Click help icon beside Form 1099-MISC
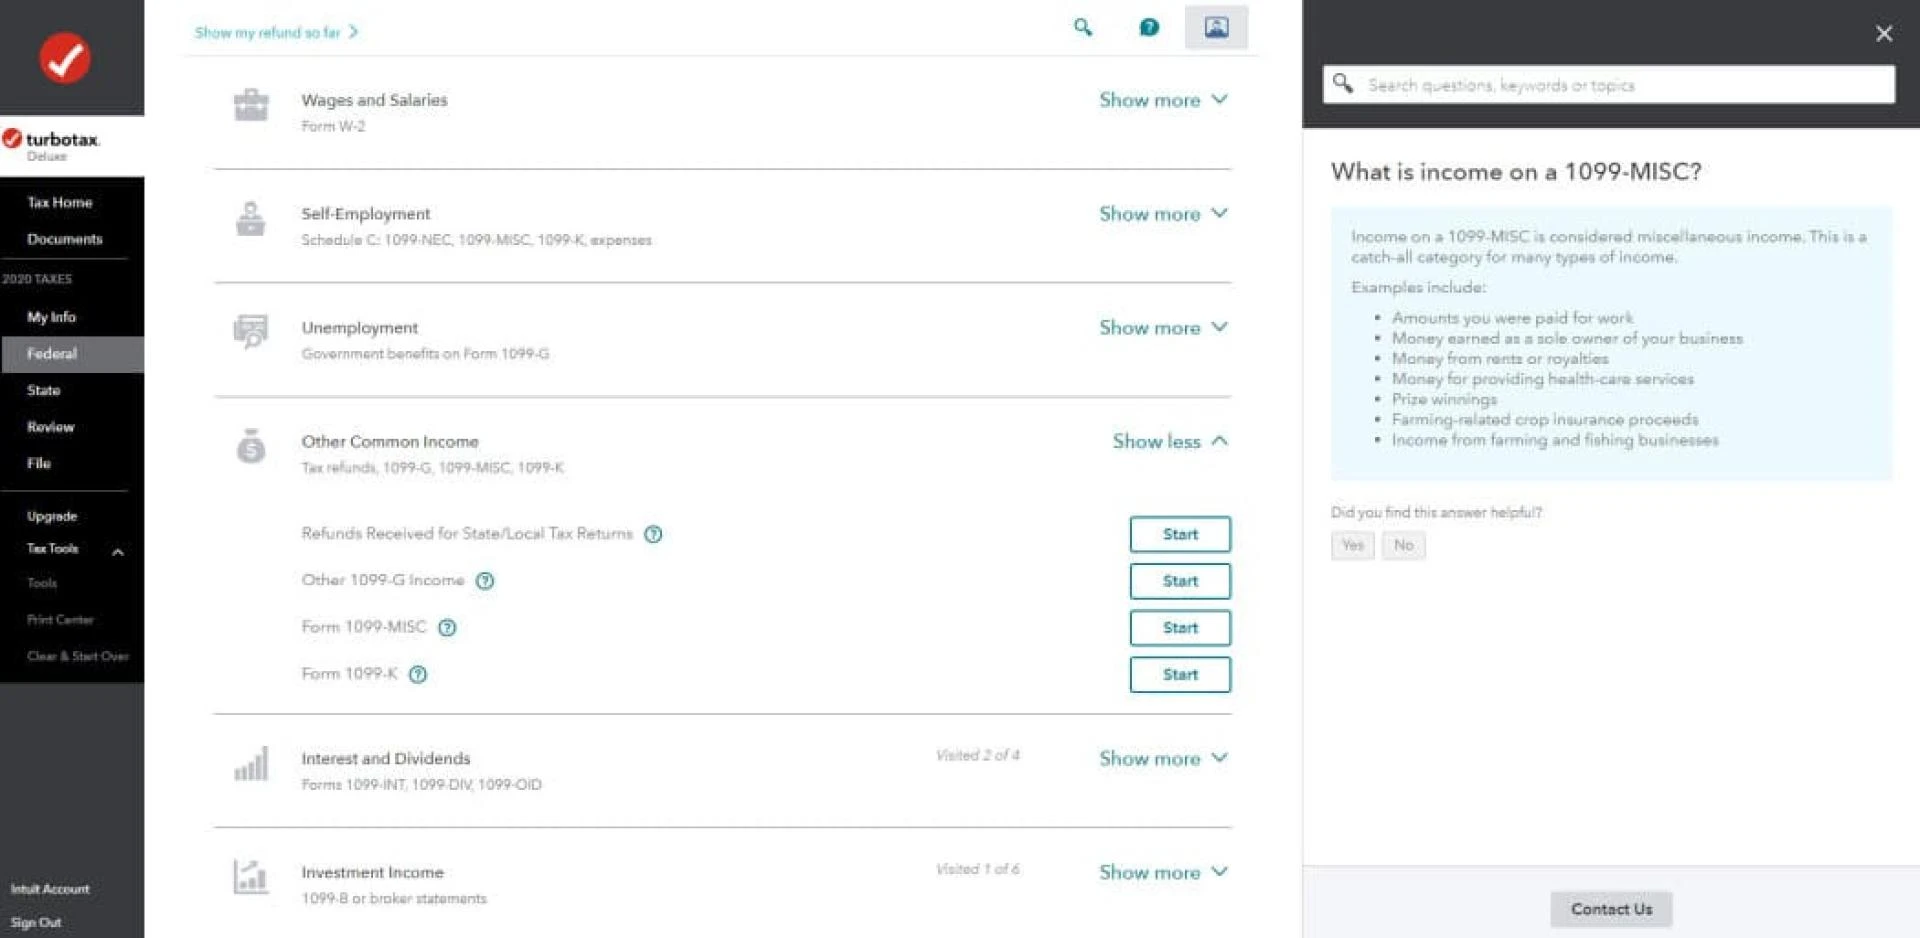Viewport: 1920px width, 938px height. click(447, 628)
